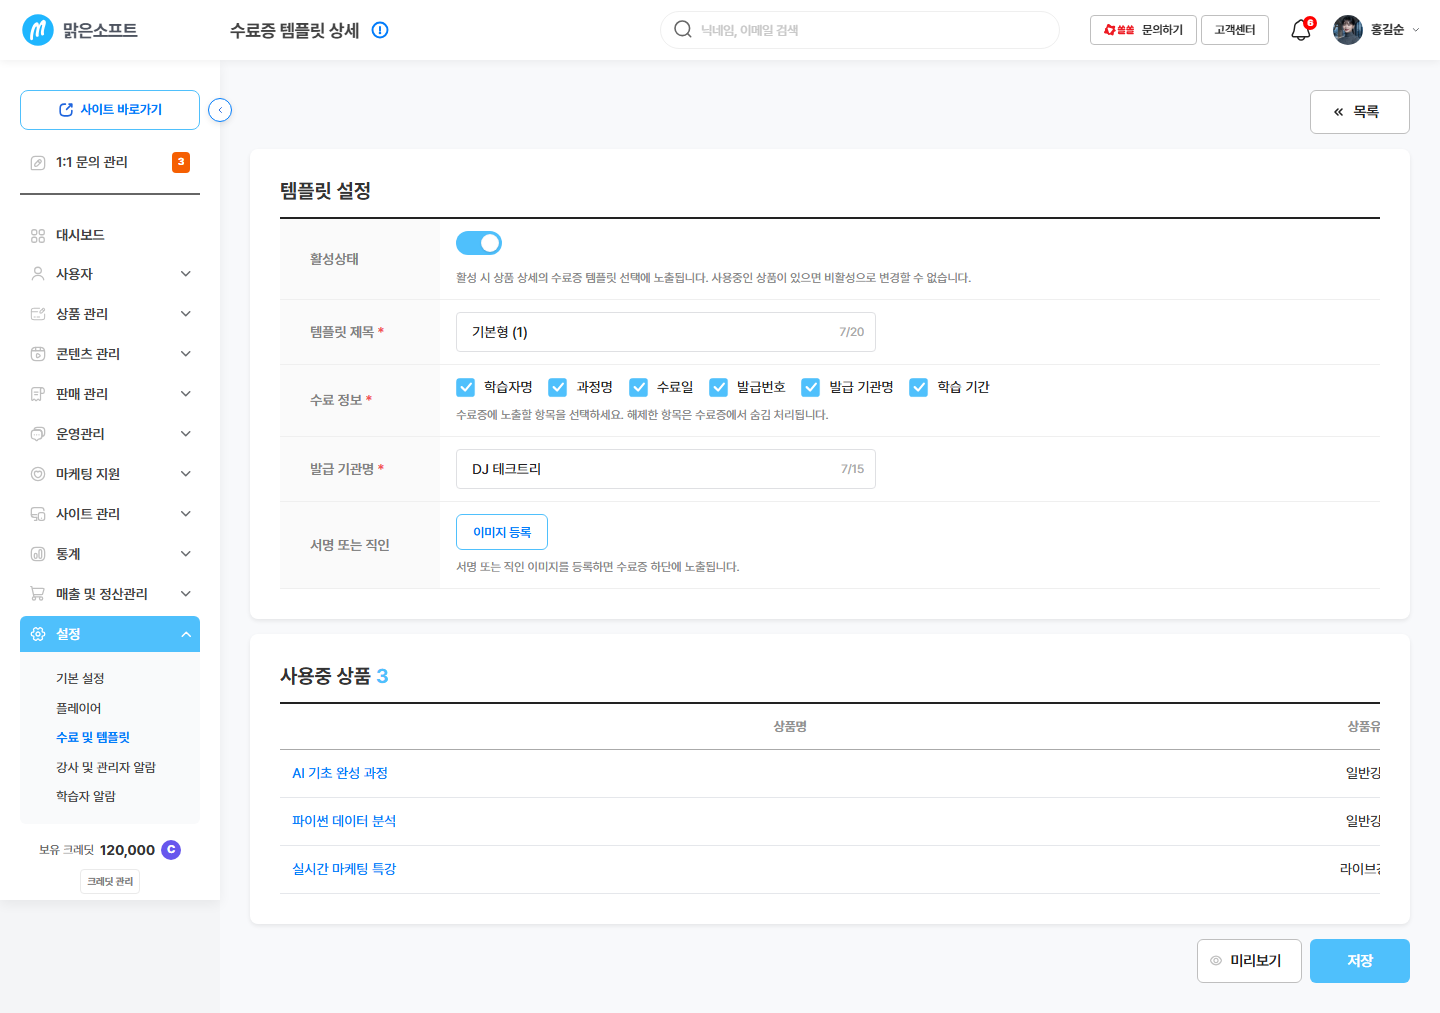Open notifications bell icon
The image size is (1440, 1013).
[x=1300, y=30]
